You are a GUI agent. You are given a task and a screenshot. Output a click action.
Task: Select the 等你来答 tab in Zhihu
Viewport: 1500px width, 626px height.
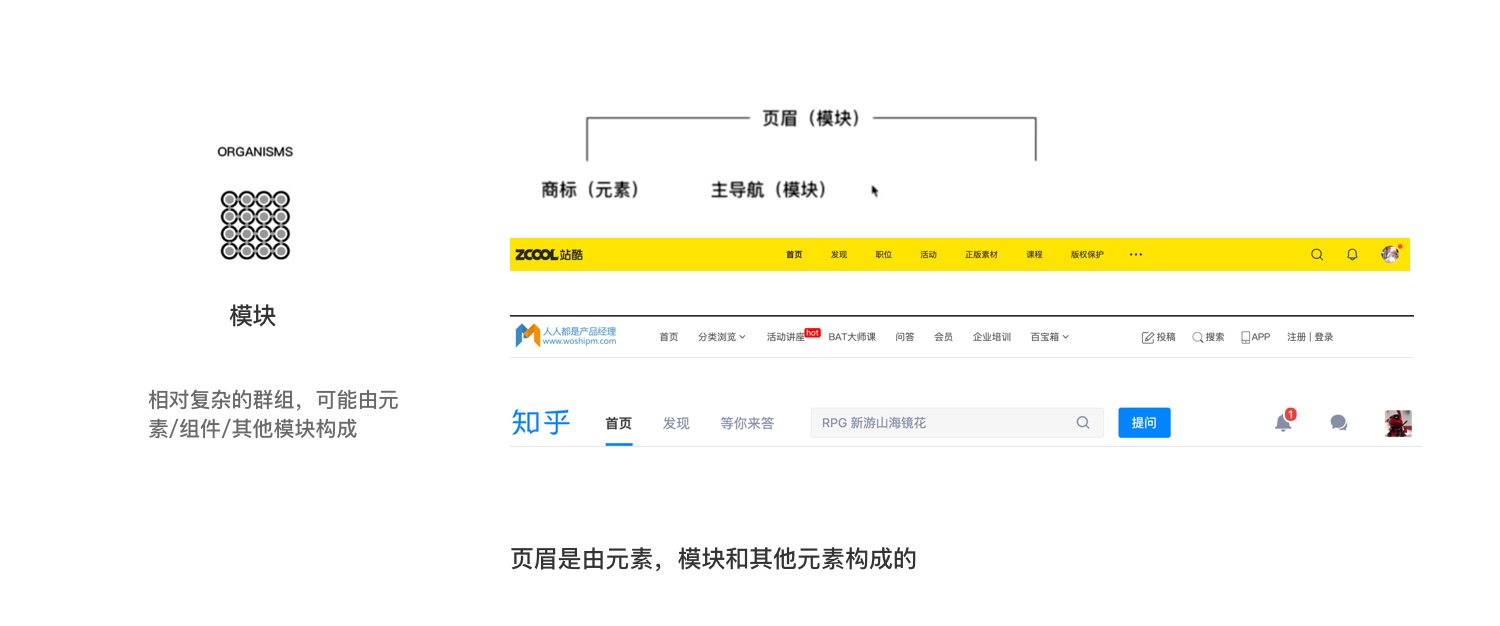pos(747,423)
